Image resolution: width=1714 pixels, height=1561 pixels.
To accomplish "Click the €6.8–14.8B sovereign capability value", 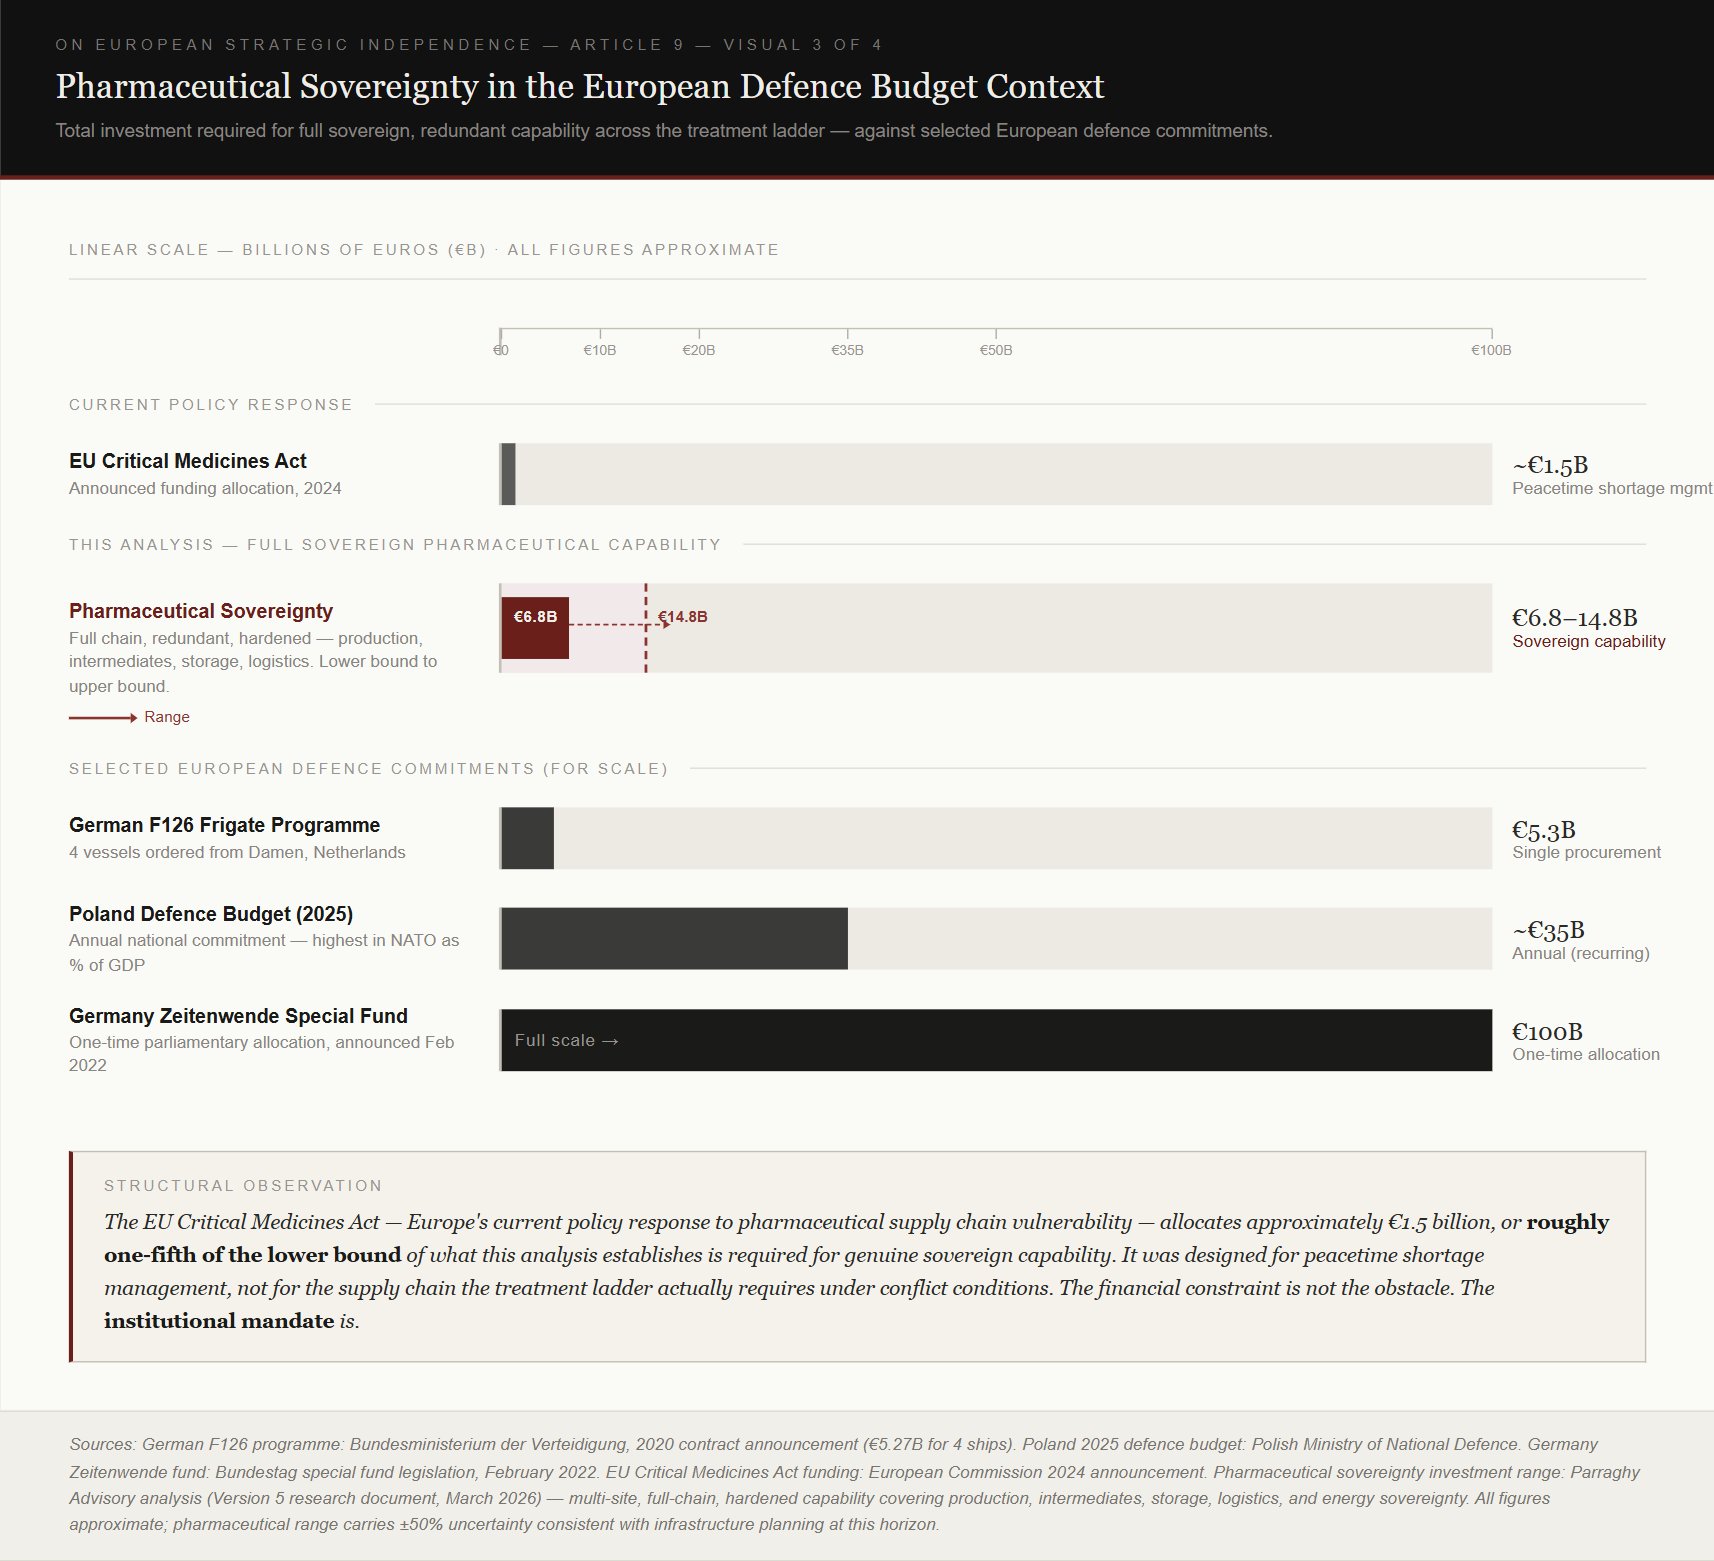I will coord(1574,618).
